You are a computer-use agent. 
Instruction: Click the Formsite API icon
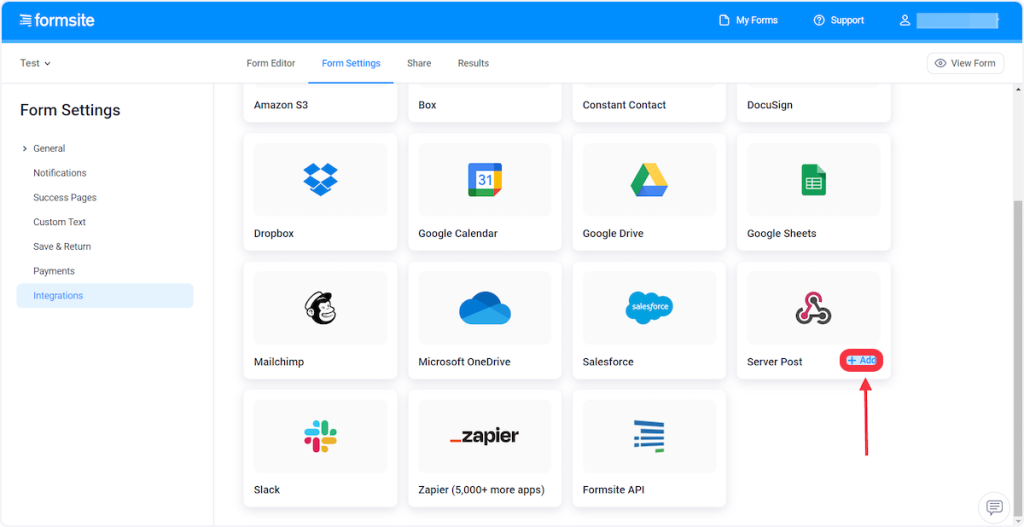click(x=649, y=436)
